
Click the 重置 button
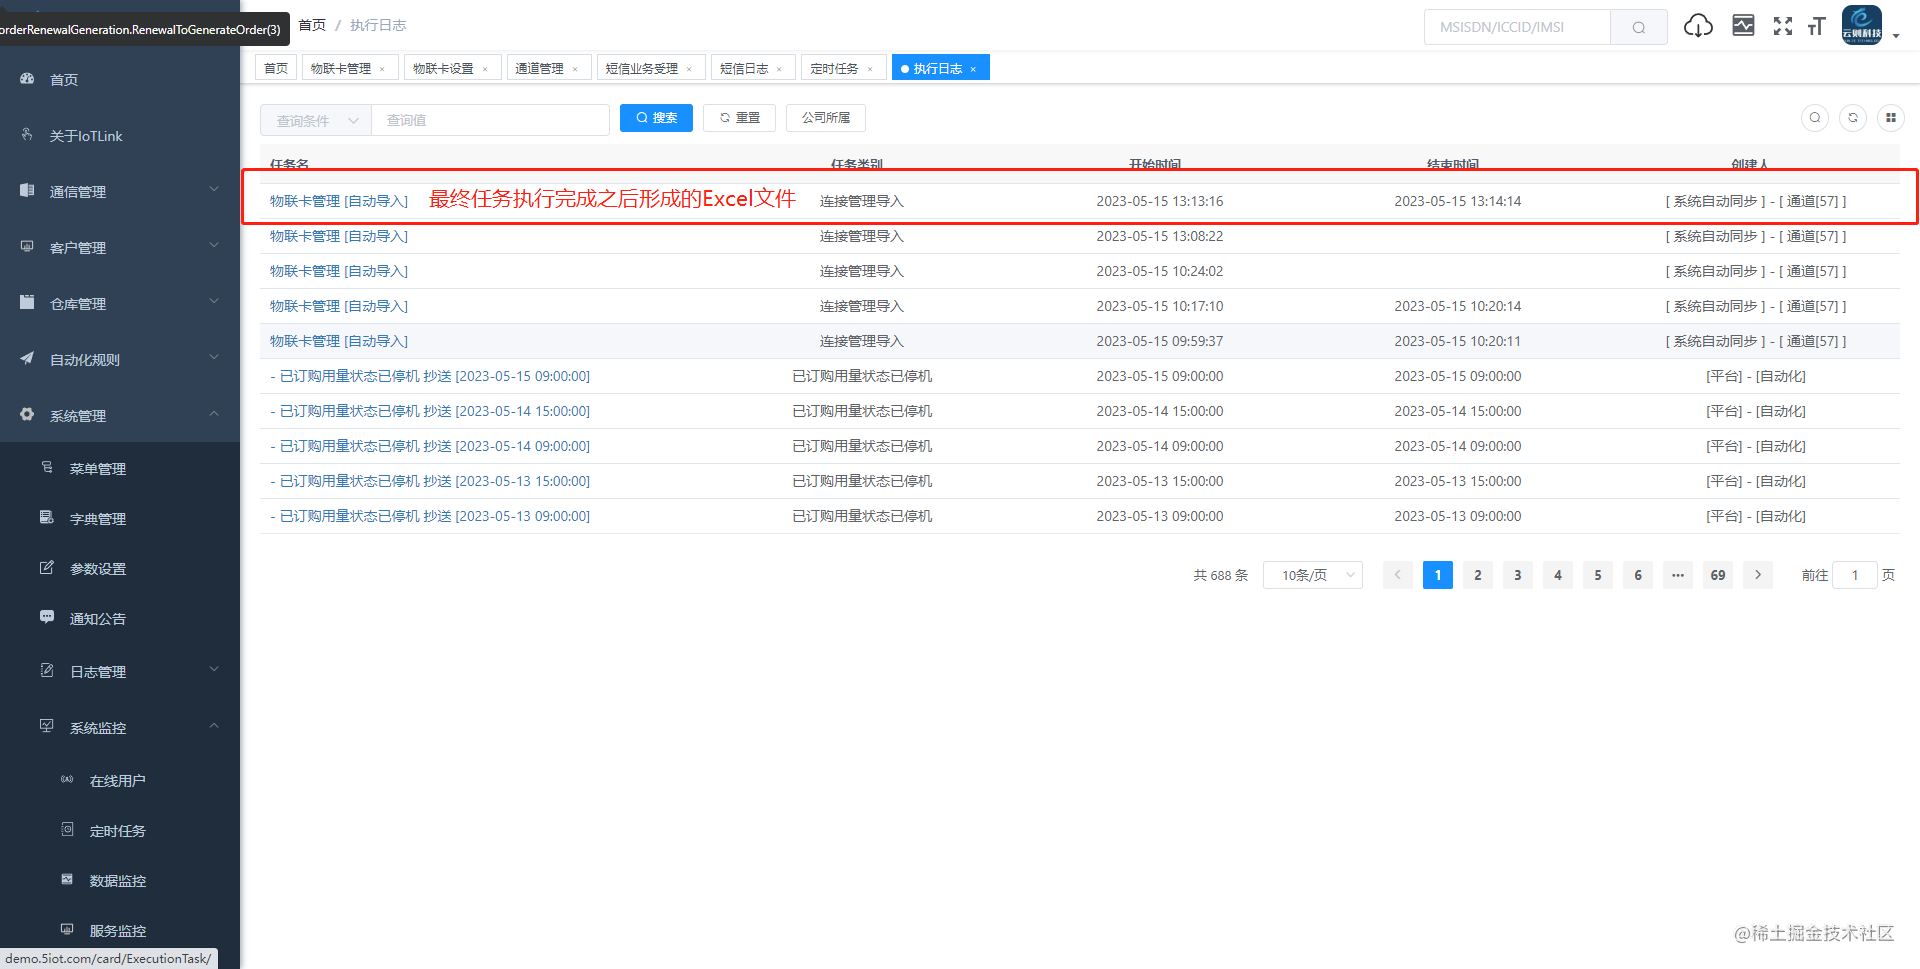pyautogui.click(x=739, y=118)
